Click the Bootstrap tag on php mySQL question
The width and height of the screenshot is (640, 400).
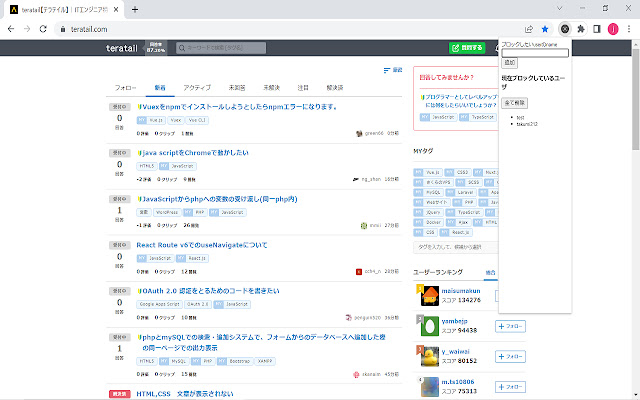[x=234, y=362]
